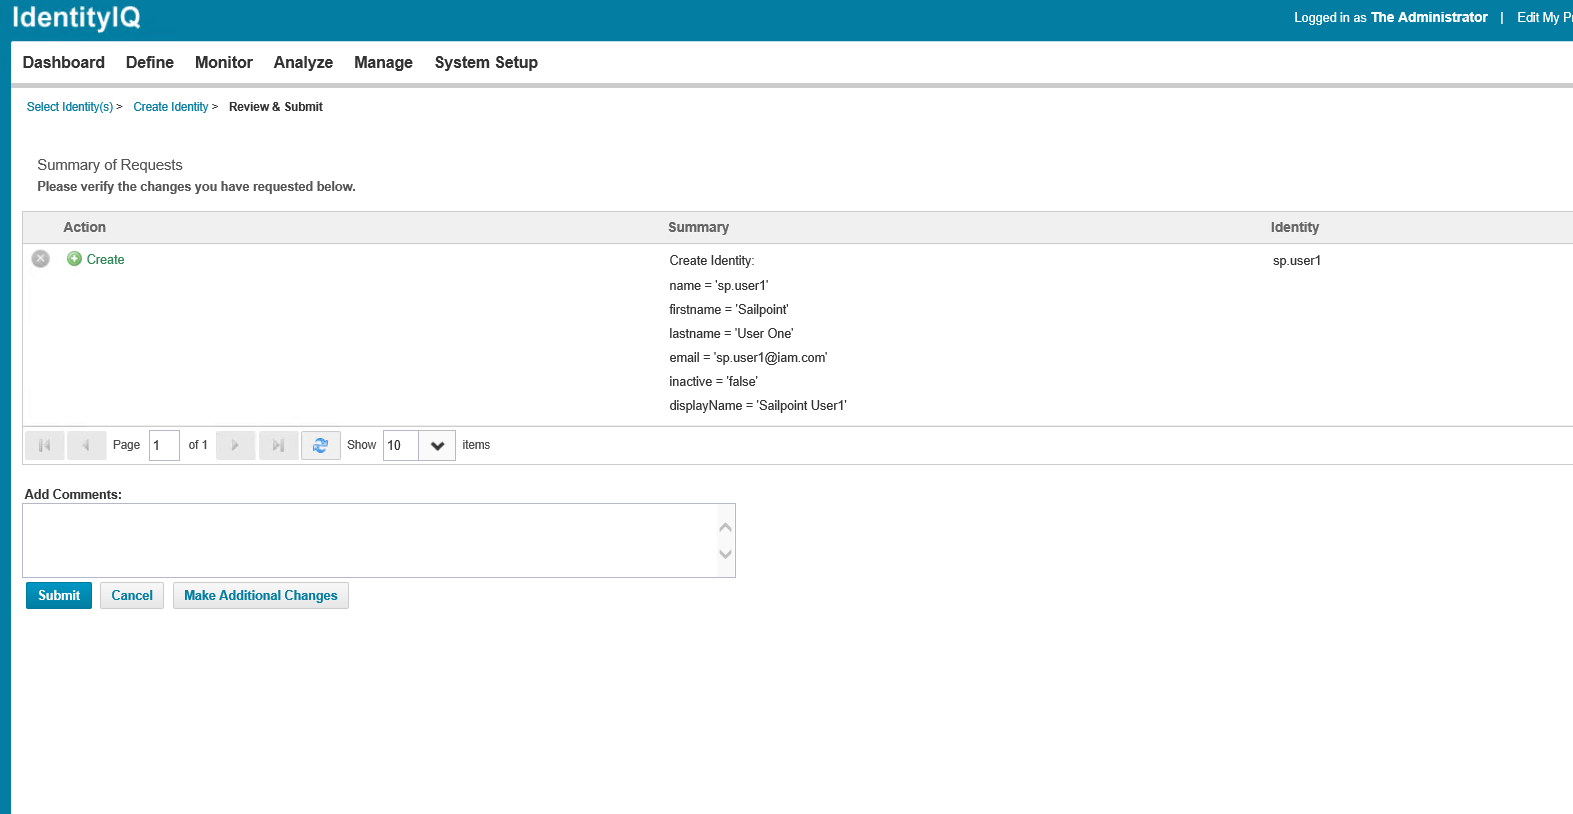Click the Create action link
1573x814 pixels.
(x=105, y=259)
